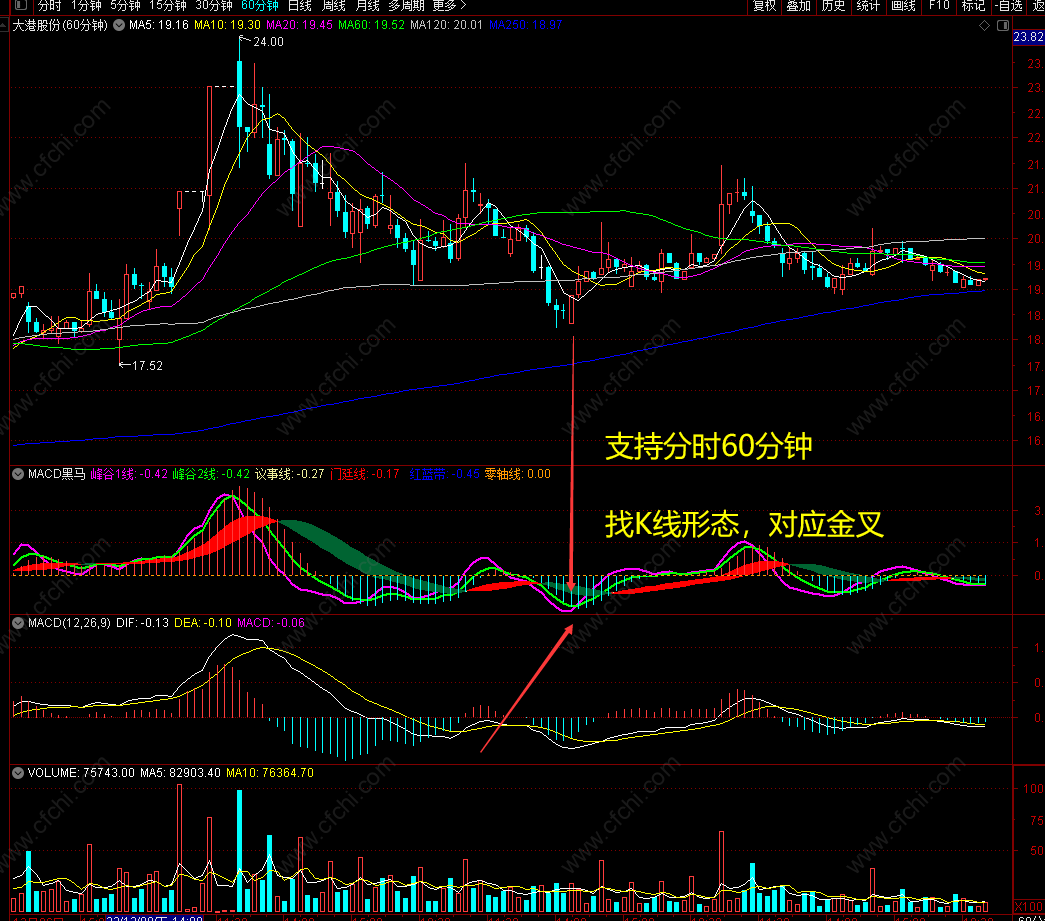1045x921 pixels.
Task: Click the 标记 mark button
Action: click(973, 6)
